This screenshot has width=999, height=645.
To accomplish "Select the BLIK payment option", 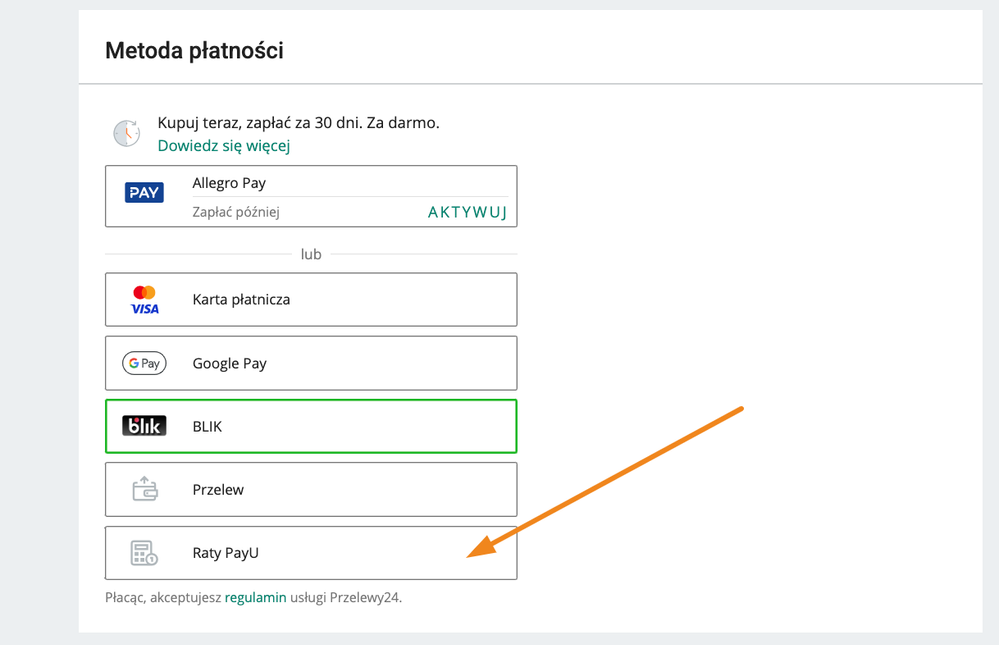I will pyautogui.click(x=208, y=427).
